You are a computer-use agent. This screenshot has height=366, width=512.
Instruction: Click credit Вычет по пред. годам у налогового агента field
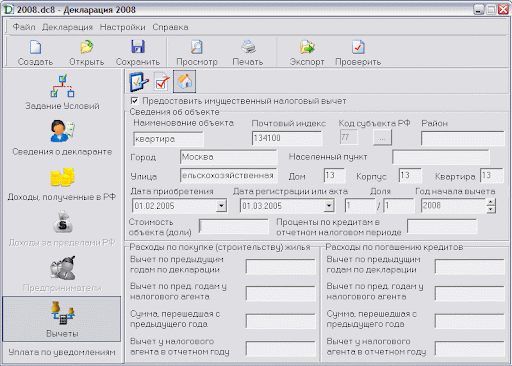(470, 294)
